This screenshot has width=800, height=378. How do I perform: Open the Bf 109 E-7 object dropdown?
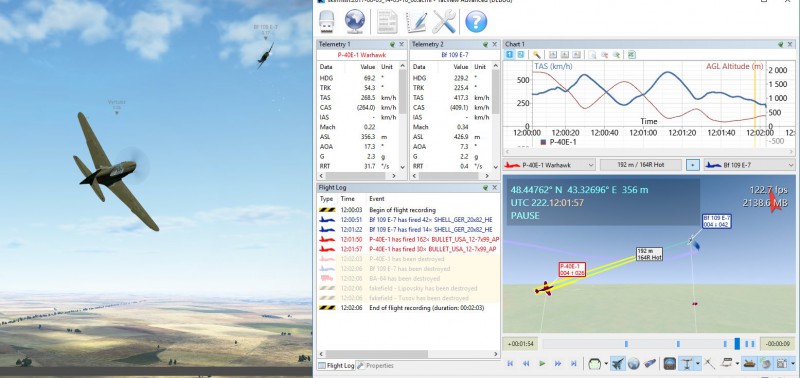pyautogui.click(x=749, y=165)
